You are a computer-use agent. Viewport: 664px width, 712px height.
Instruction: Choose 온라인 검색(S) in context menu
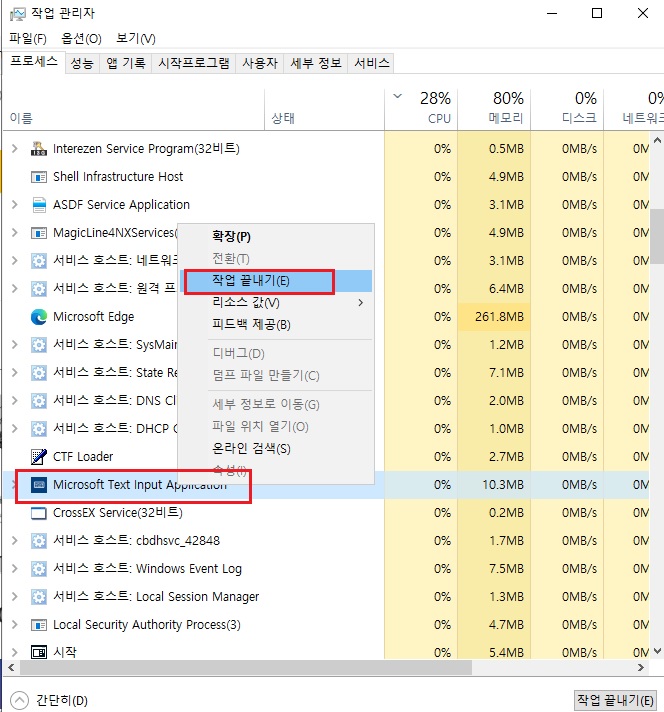pos(276,449)
